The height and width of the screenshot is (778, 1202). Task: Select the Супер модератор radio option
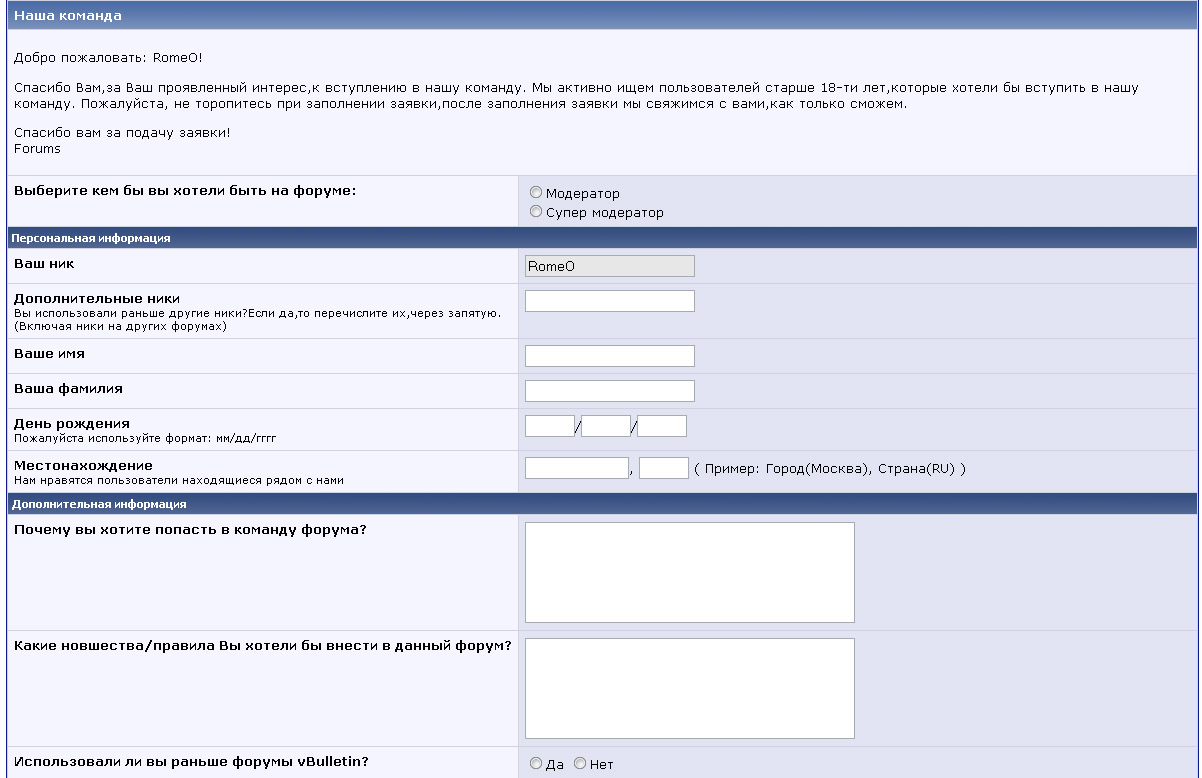(536, 212)
